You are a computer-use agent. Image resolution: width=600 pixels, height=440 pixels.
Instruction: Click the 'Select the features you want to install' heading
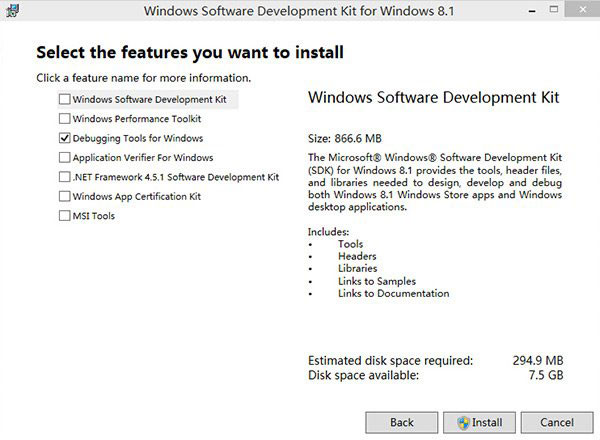point(190,53)
